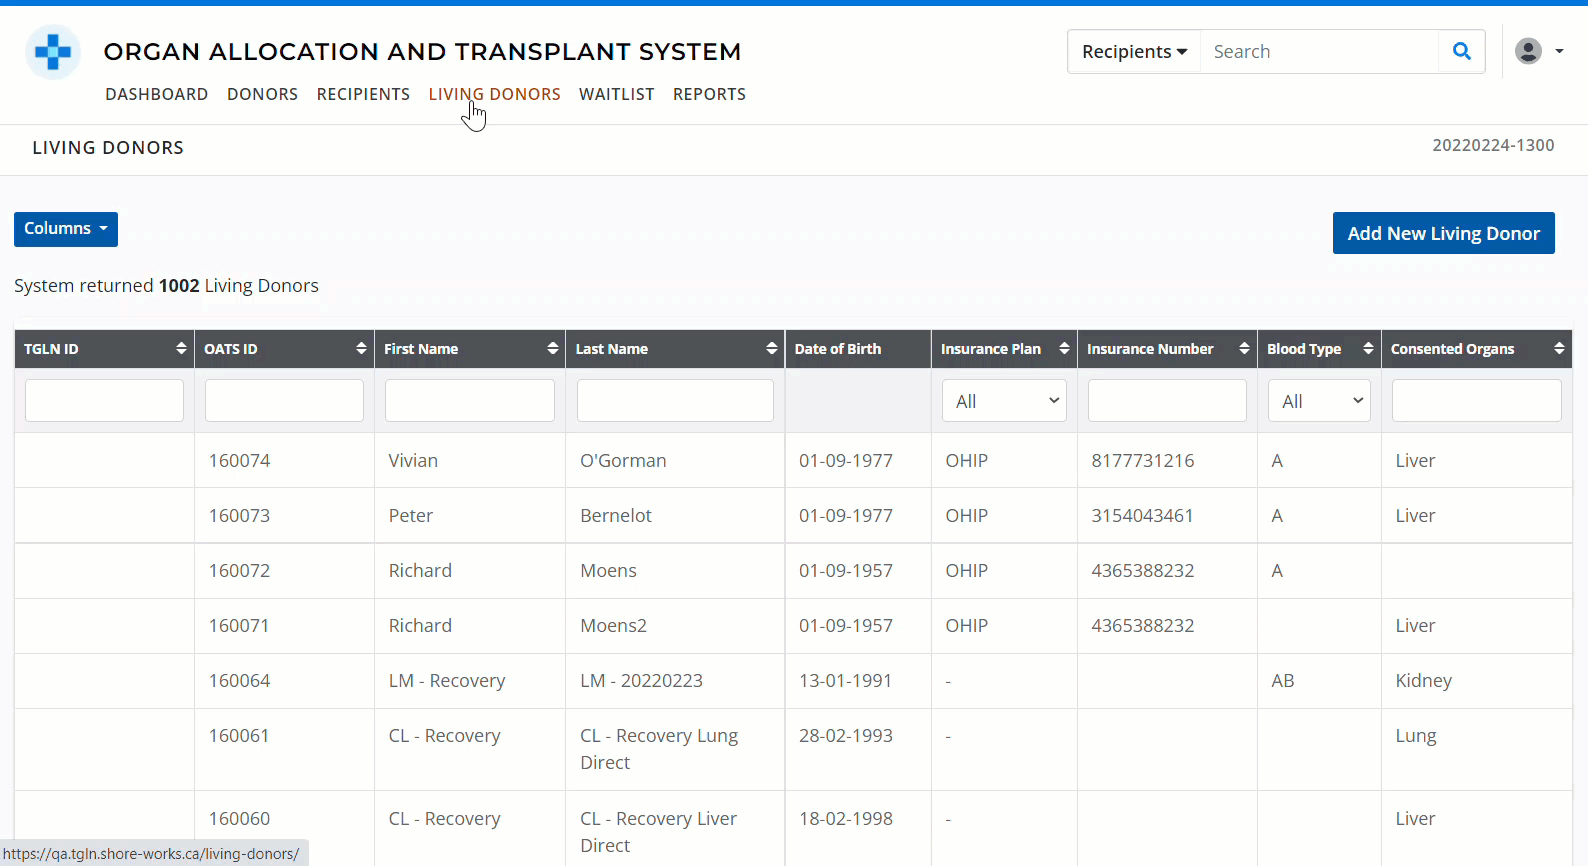
Task: Sort table by OATS ID column
Action: pyautogui.click(x=361, y=349)
